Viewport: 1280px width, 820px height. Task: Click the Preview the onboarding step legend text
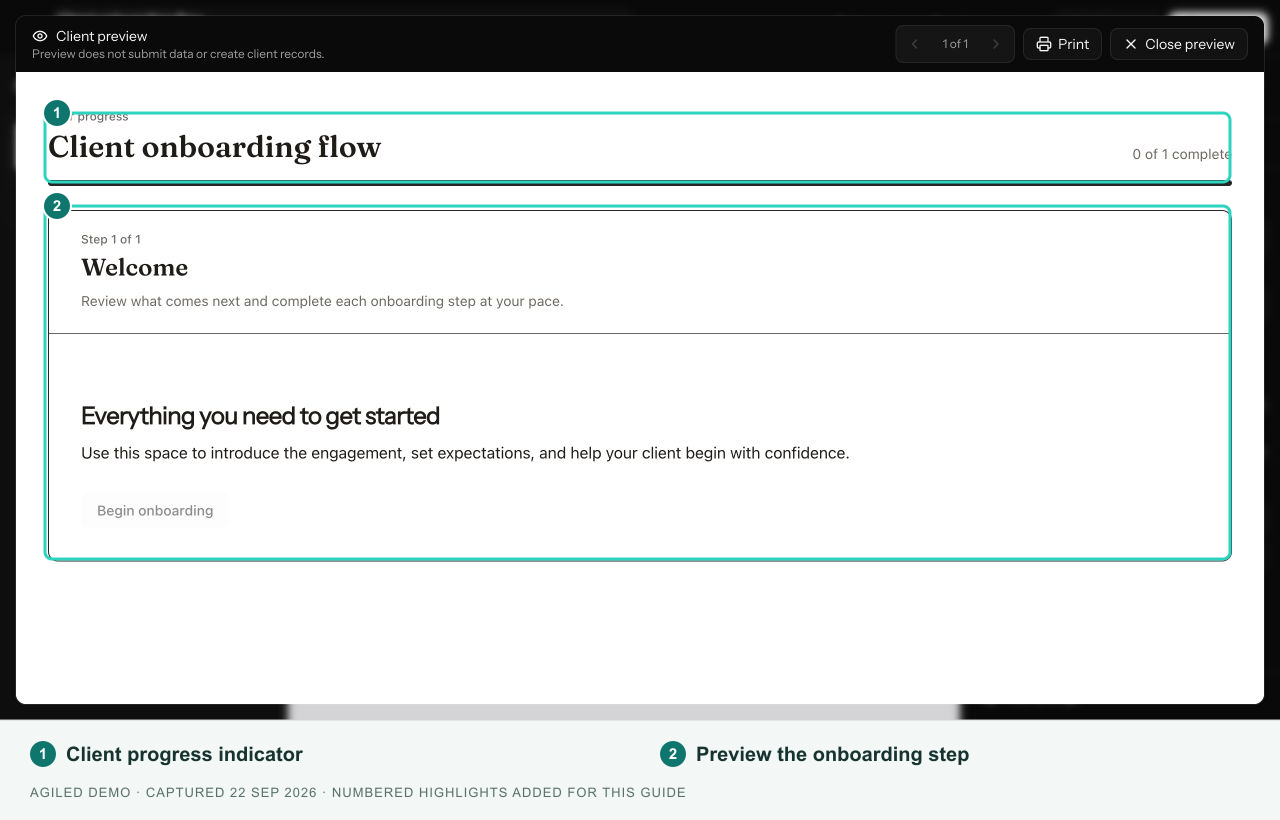click(832, 754)
